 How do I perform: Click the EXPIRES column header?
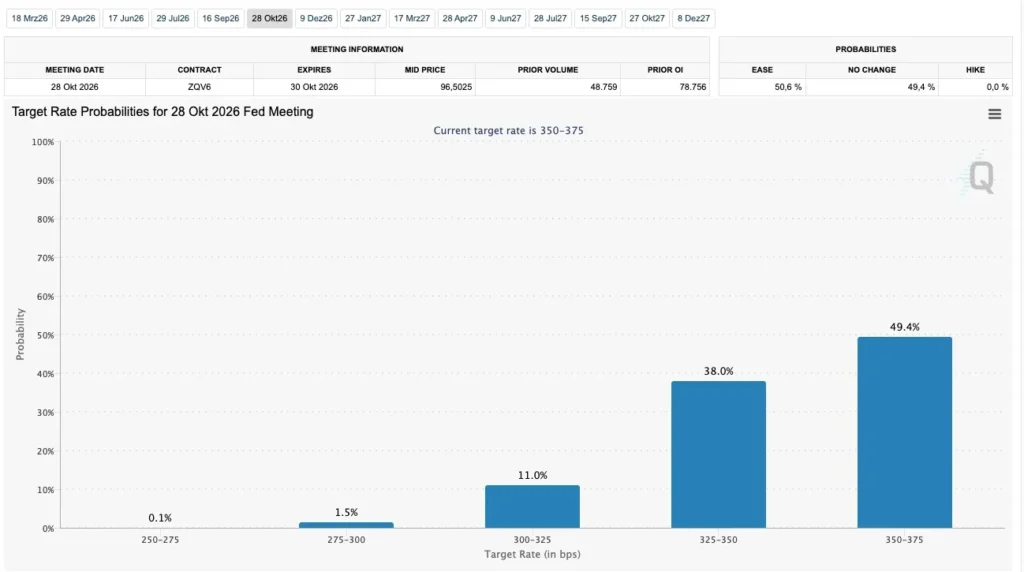(314, 70)
